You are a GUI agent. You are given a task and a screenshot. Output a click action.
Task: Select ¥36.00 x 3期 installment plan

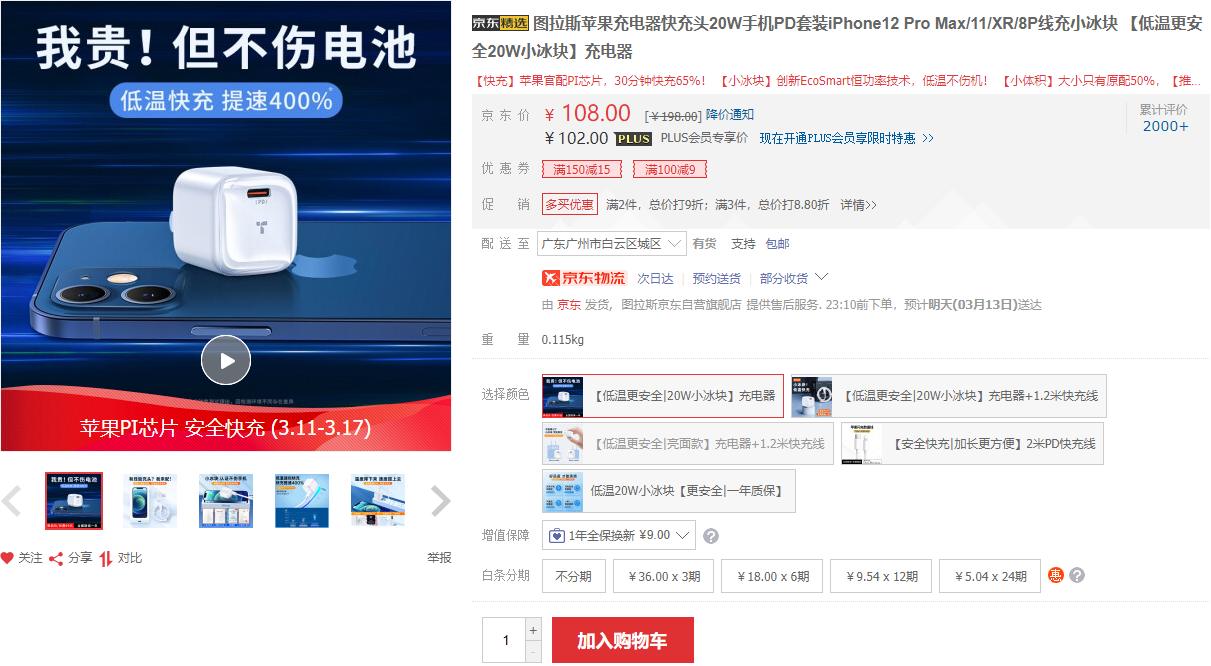(x=664, y=576)
